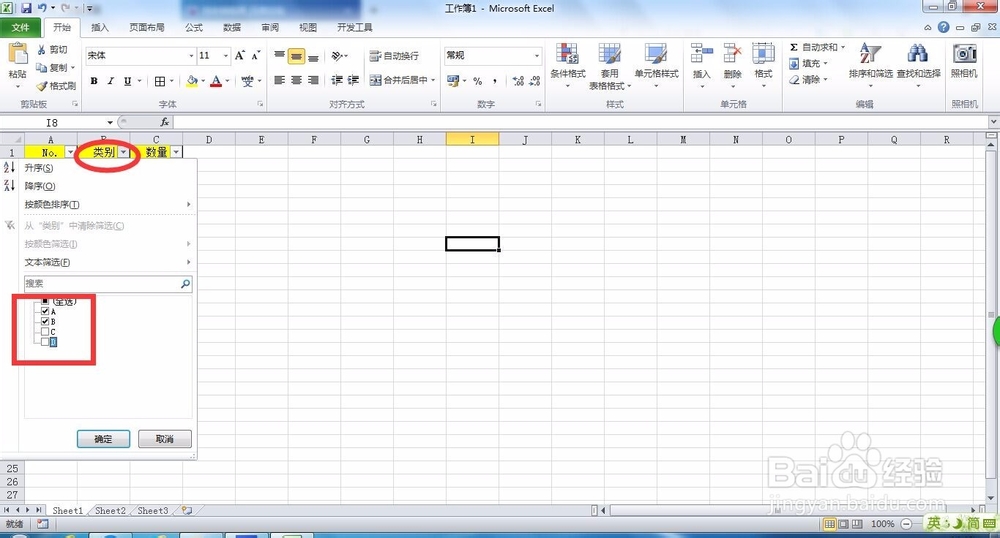Toggle the Select All (全选) checkbox
Image resolution: width=1000 pixels, height=538 pixels.
point(45,301)
